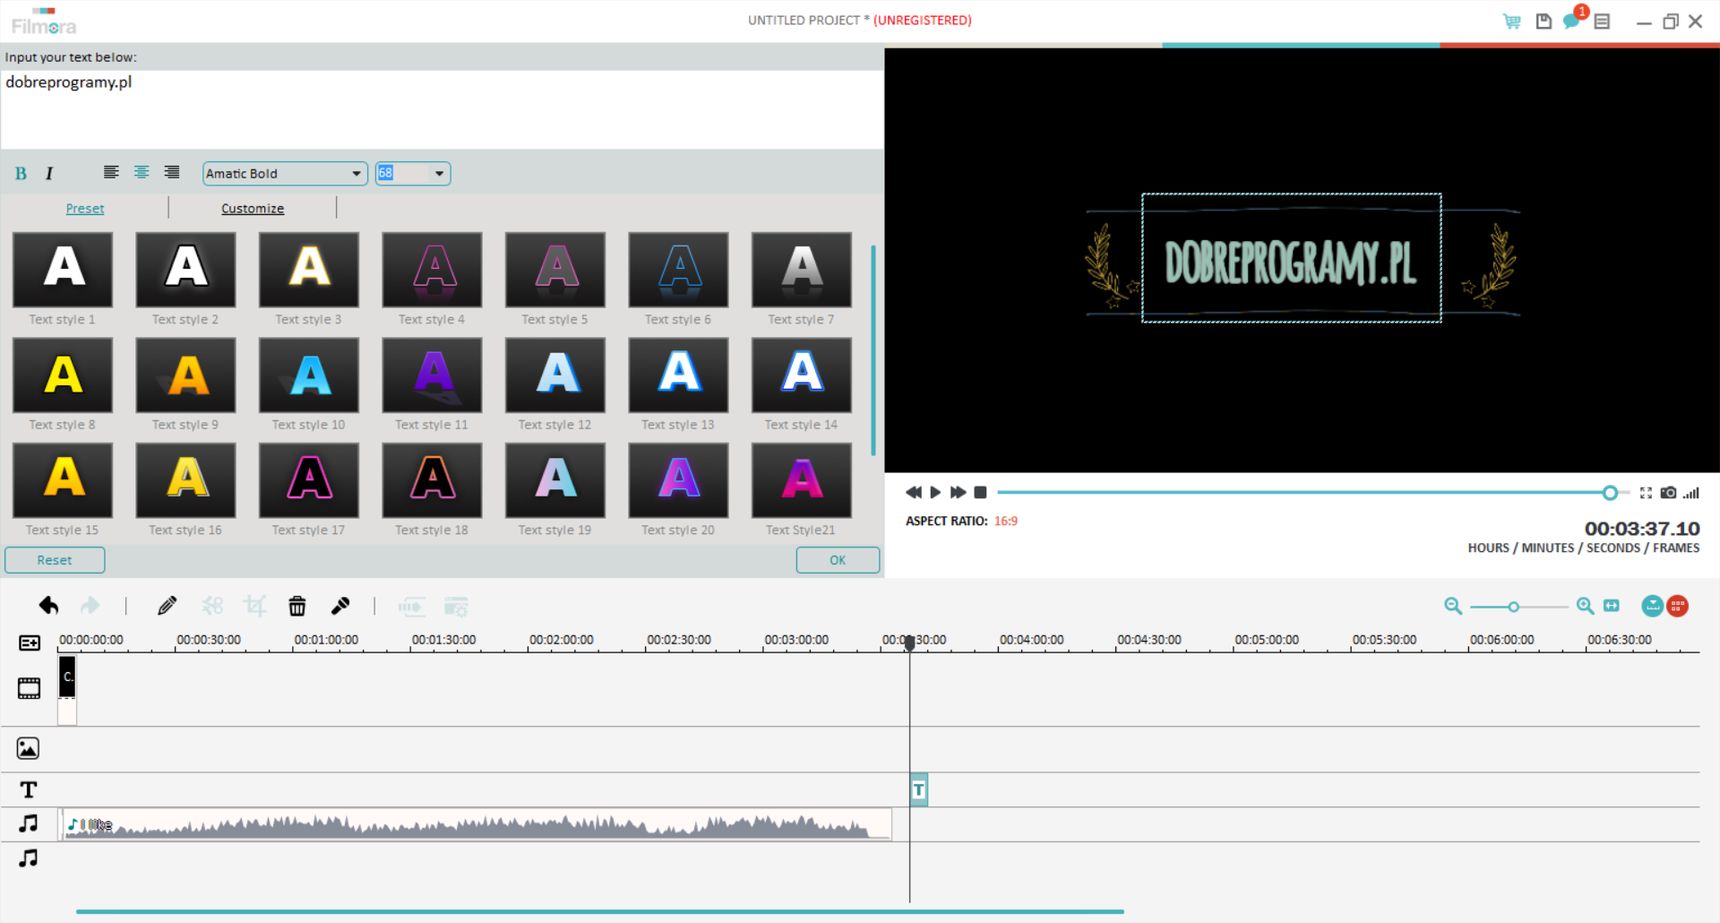The width and height of the screenshot is (1720, 923).
Task: Click the text style presets scrollbar
Action: (874, 350)
